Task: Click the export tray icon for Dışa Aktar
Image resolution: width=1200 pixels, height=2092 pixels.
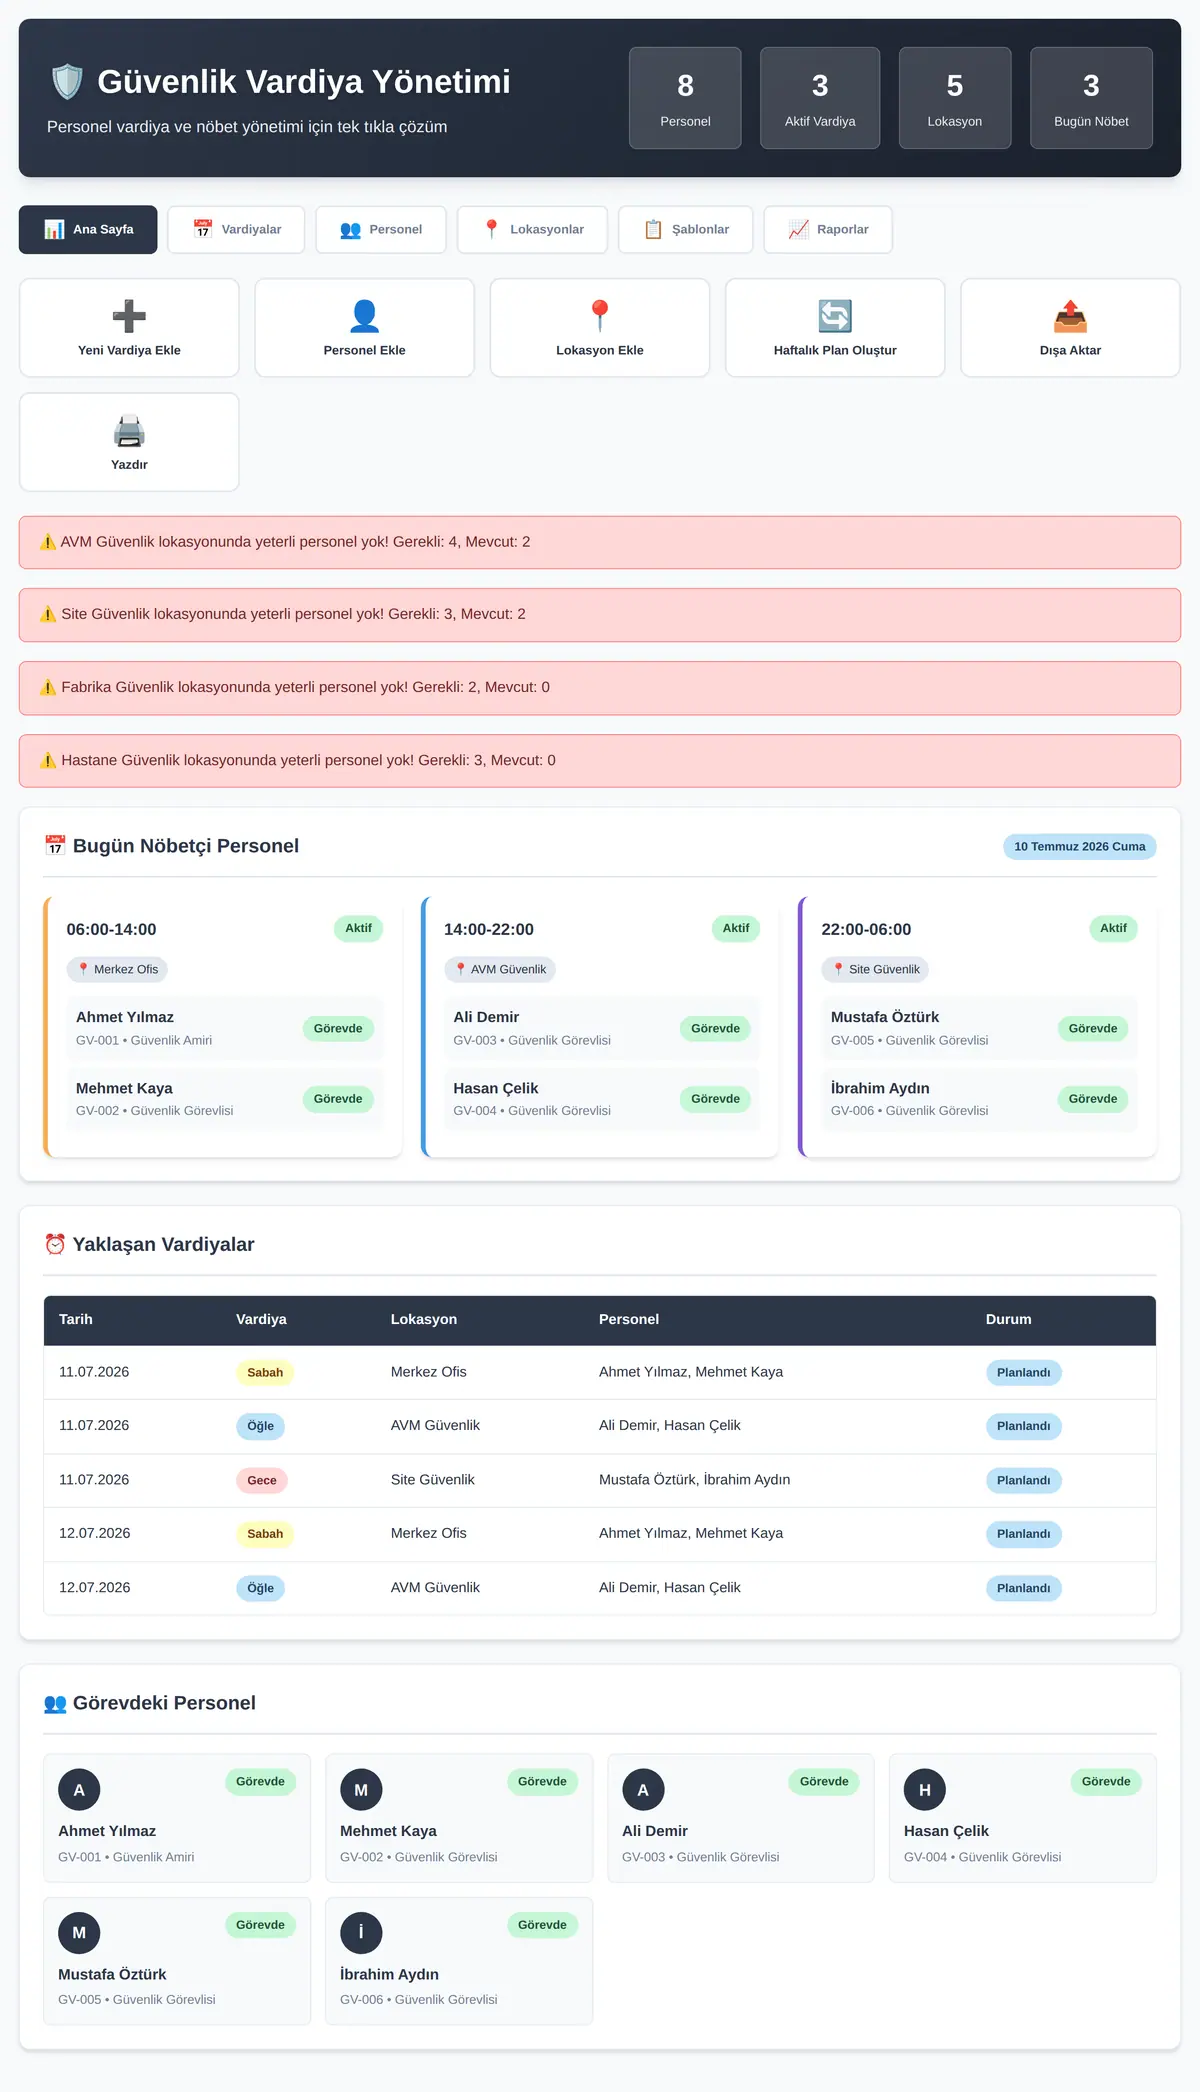Action: point(1070,316)
